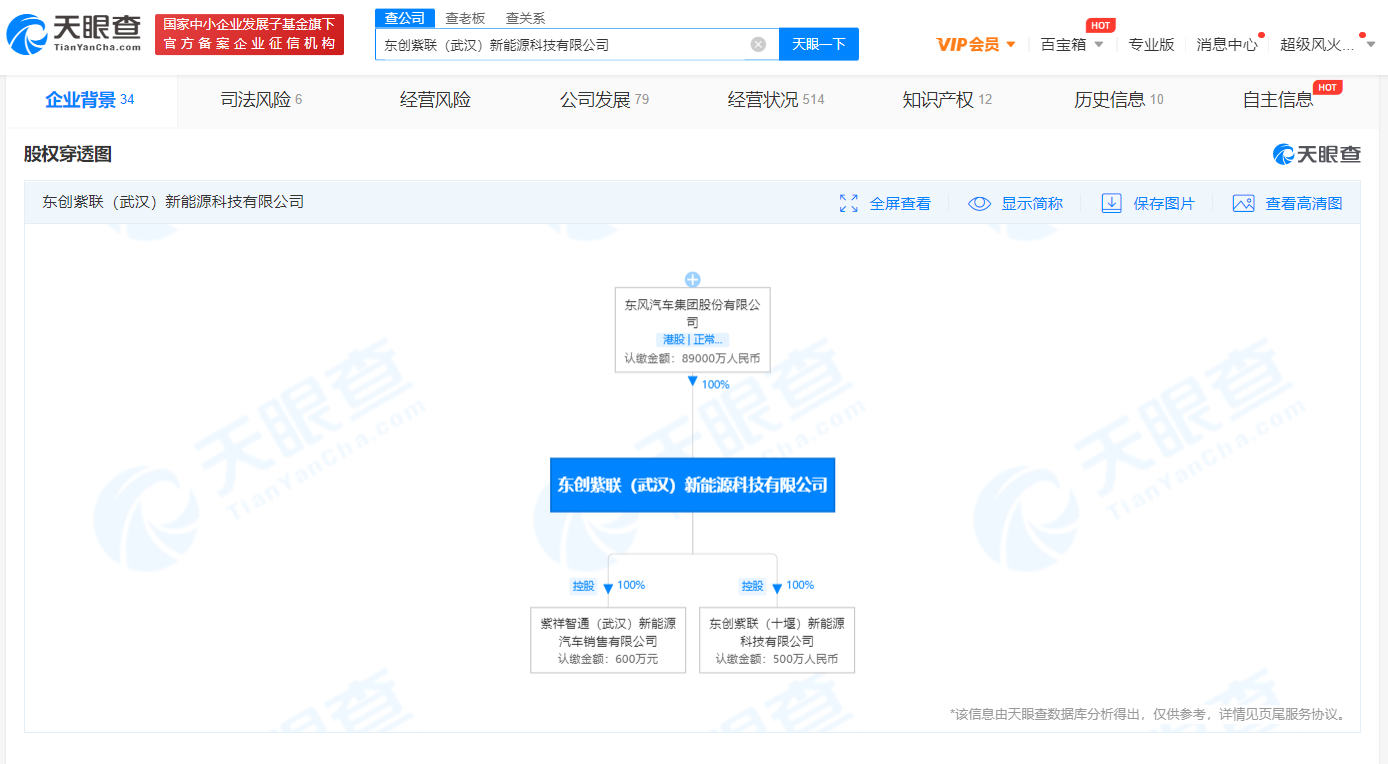Switch to 查关系 search tab
Screen dimensions: 1388x764
(526, 18)
